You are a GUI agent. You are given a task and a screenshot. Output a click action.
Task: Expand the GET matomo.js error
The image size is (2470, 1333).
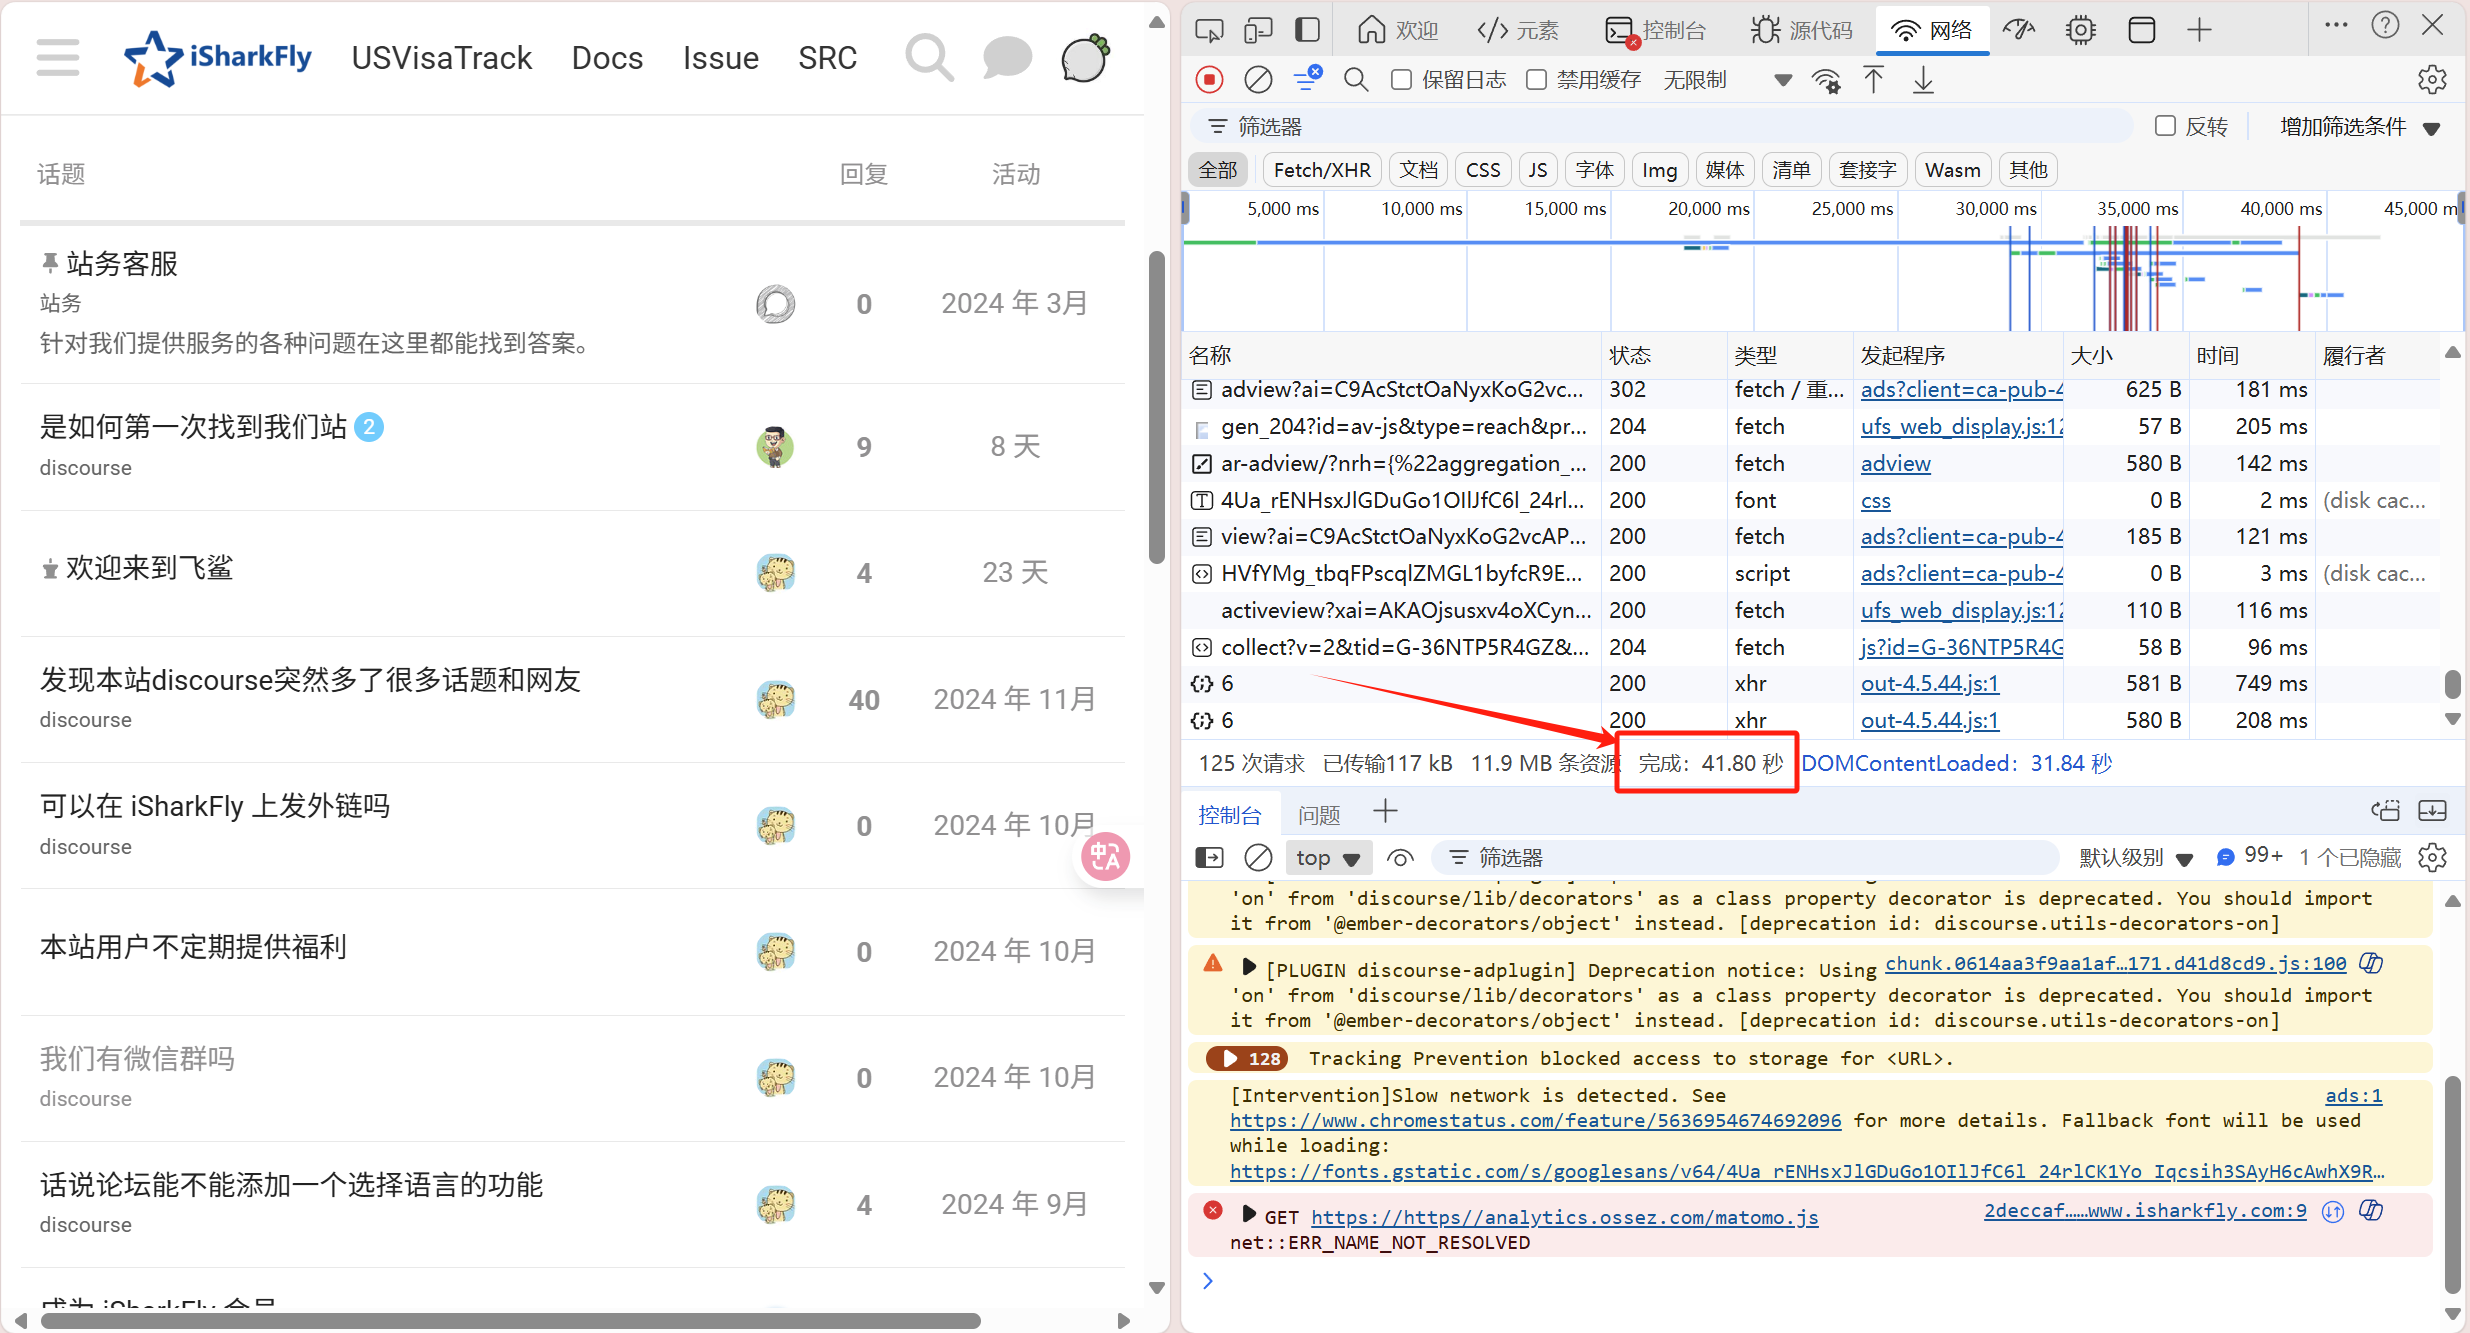pos(1248,1214)
